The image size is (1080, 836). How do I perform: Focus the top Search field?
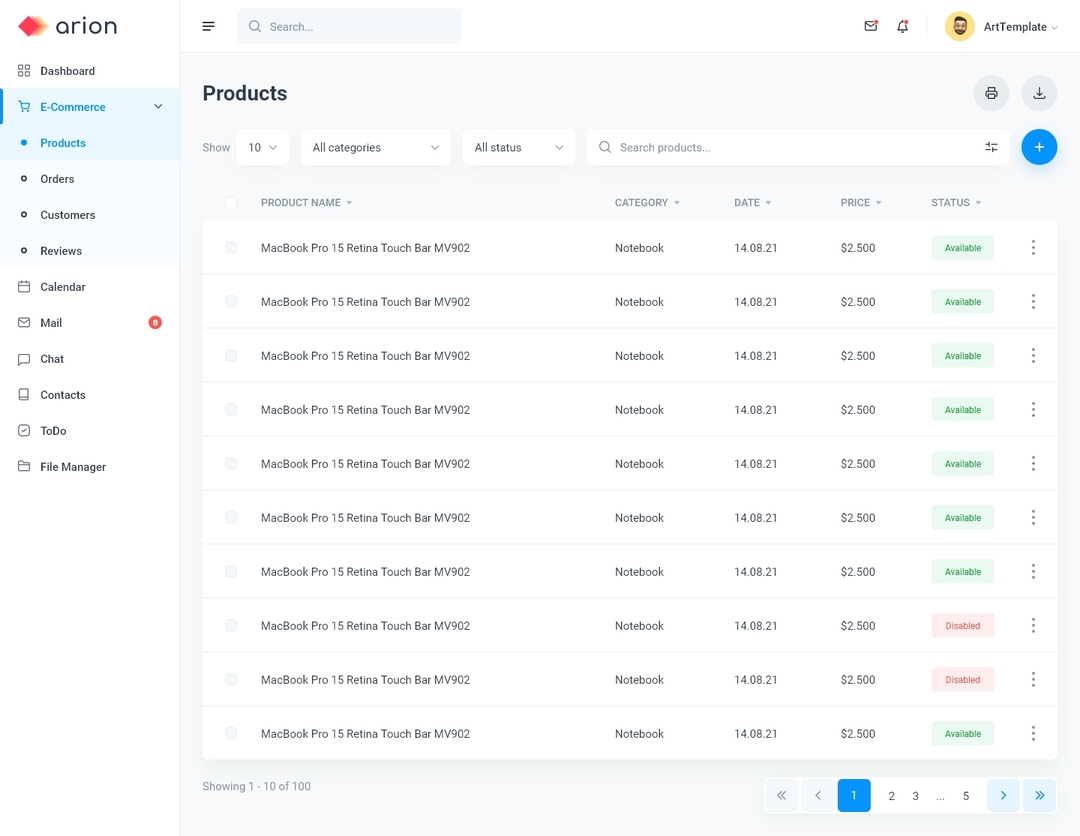click(x=349, y=26)
